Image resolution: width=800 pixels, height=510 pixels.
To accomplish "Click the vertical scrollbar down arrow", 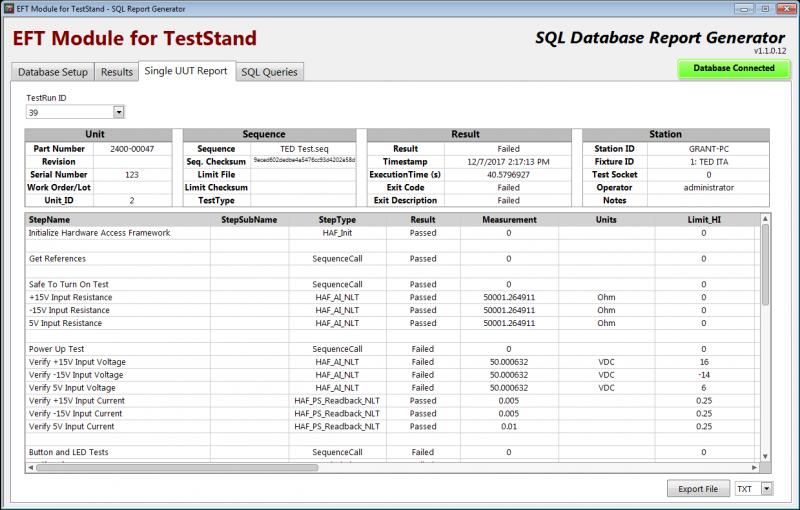I will click(765, 456).
